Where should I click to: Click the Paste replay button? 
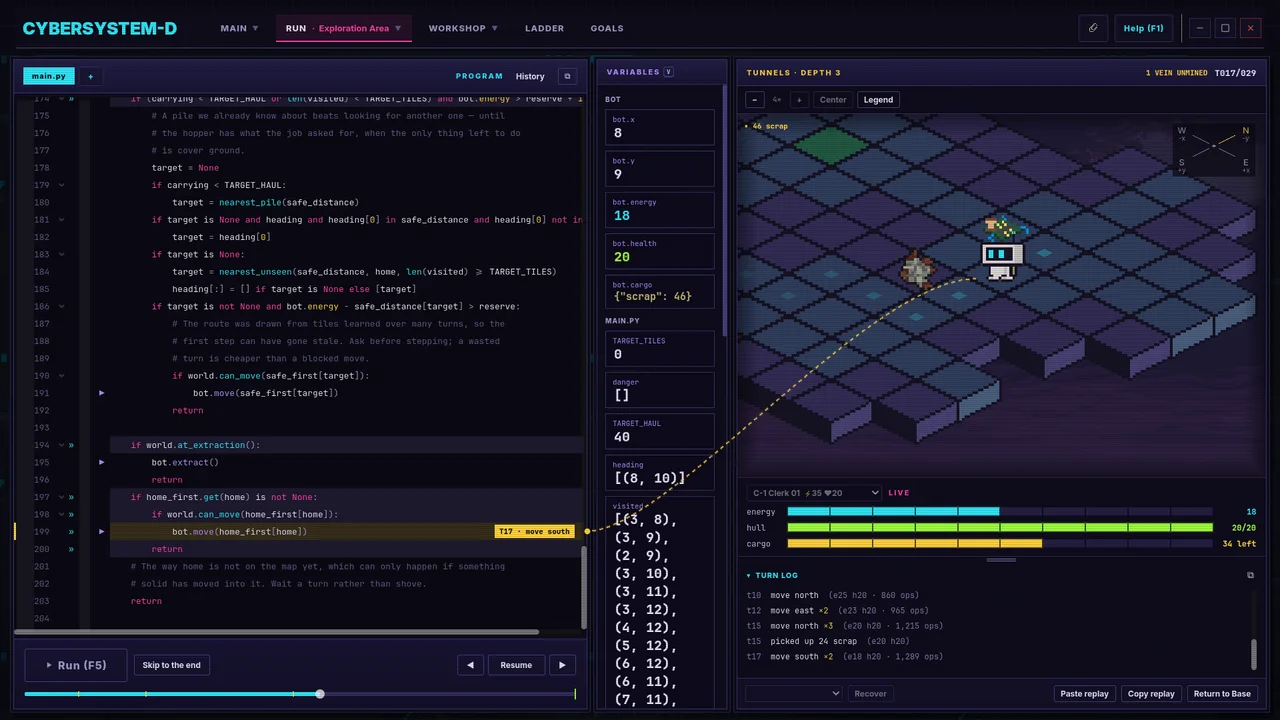1084,693
